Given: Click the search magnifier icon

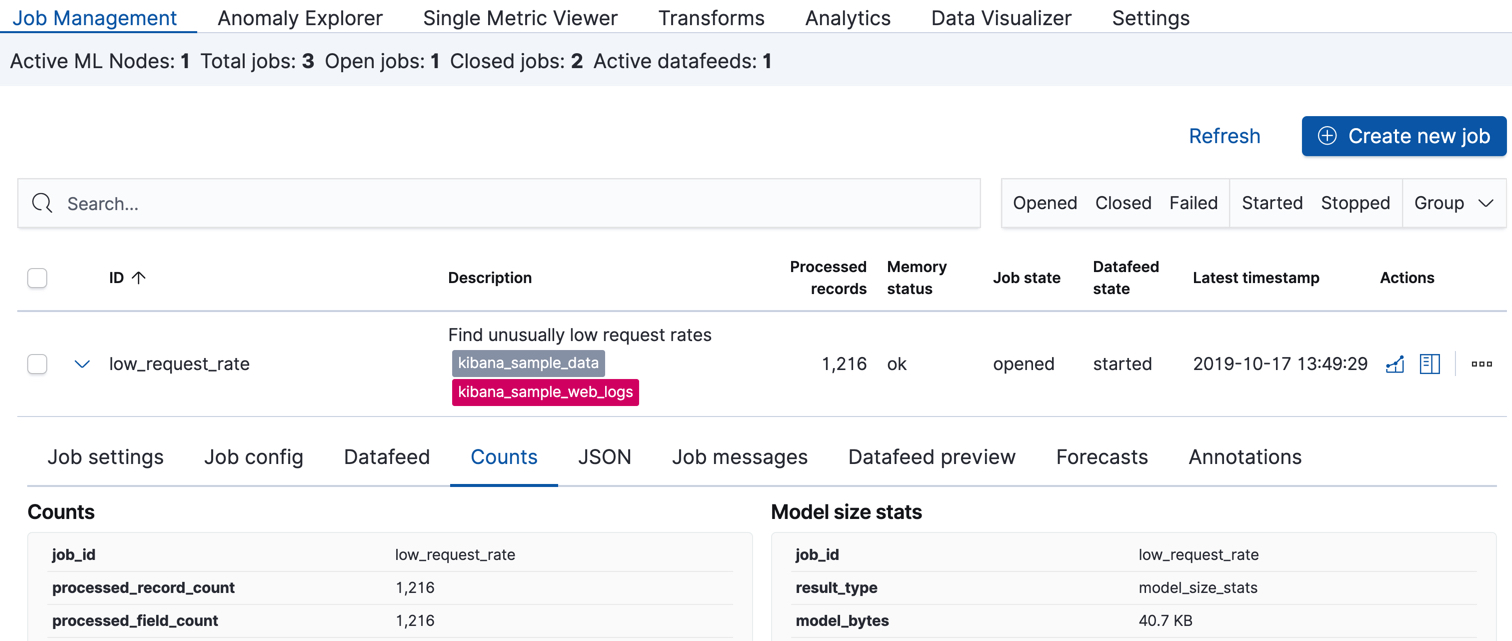Looking at the screenshot, I should tap(42, 204).
